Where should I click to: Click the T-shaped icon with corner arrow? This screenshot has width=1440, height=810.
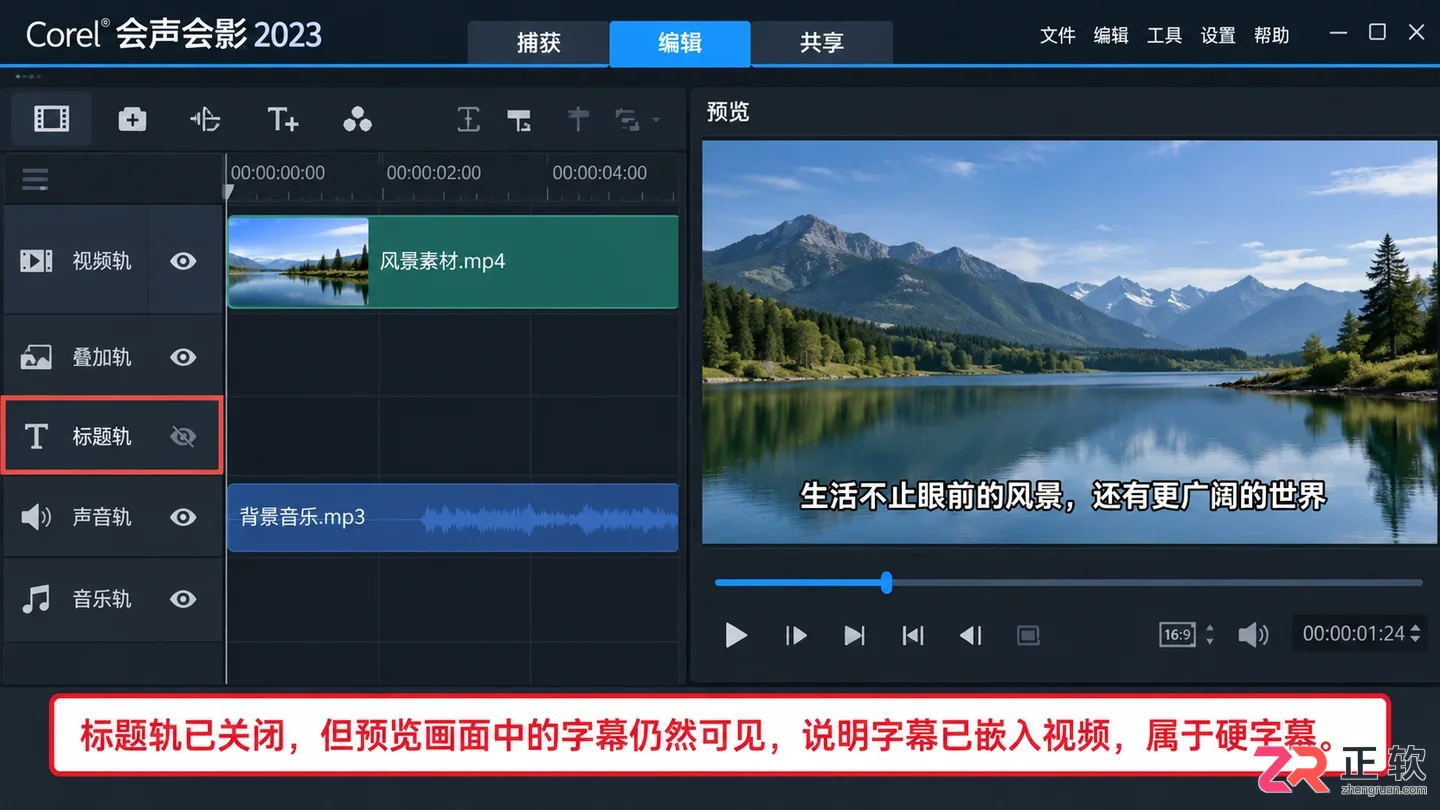tap(519, 121)
